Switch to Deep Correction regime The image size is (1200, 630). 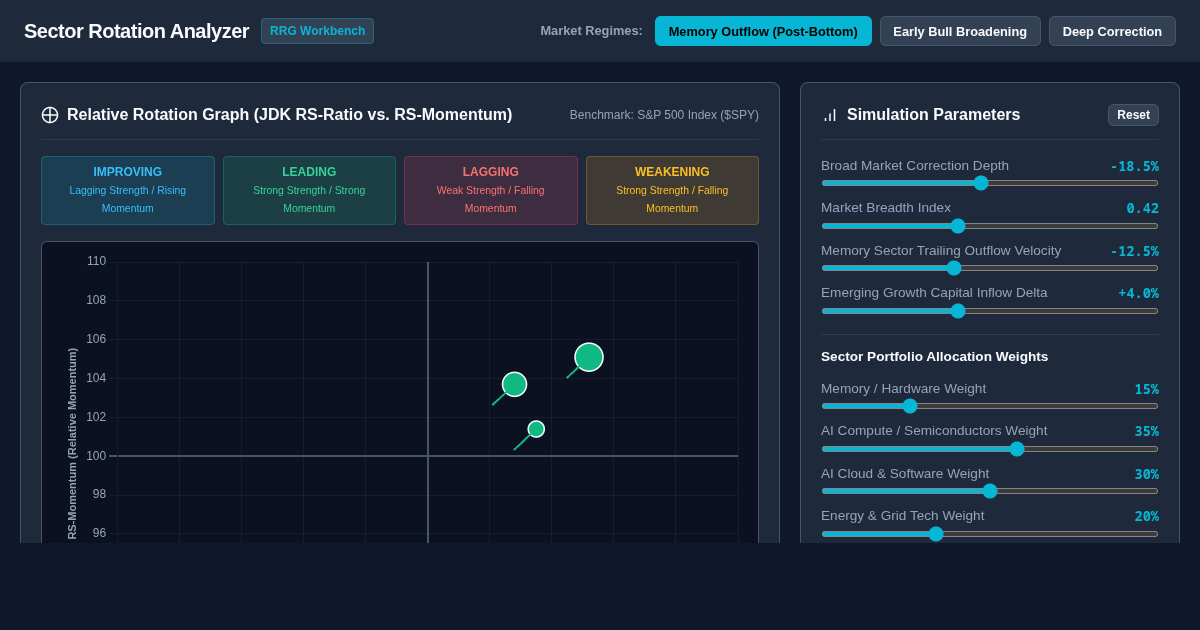click(1112, 31)
